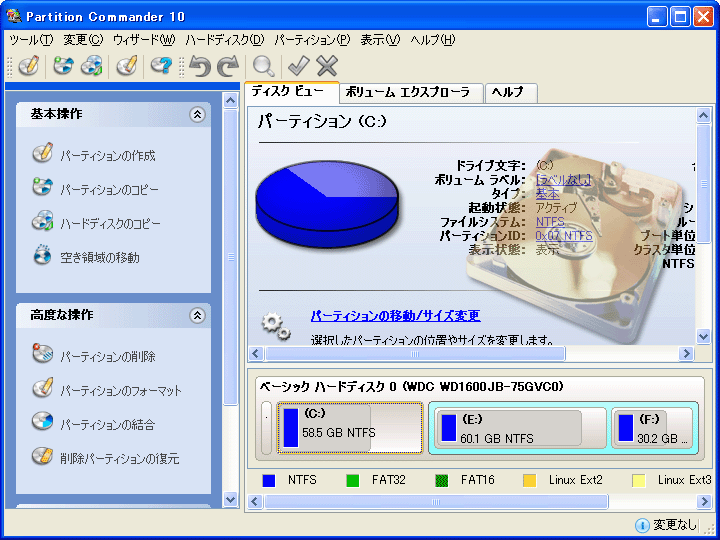This screenshot has width=720, height=540.
Task: Click the パーティションのコピー sidebar icon
Action: click(42, 187)
